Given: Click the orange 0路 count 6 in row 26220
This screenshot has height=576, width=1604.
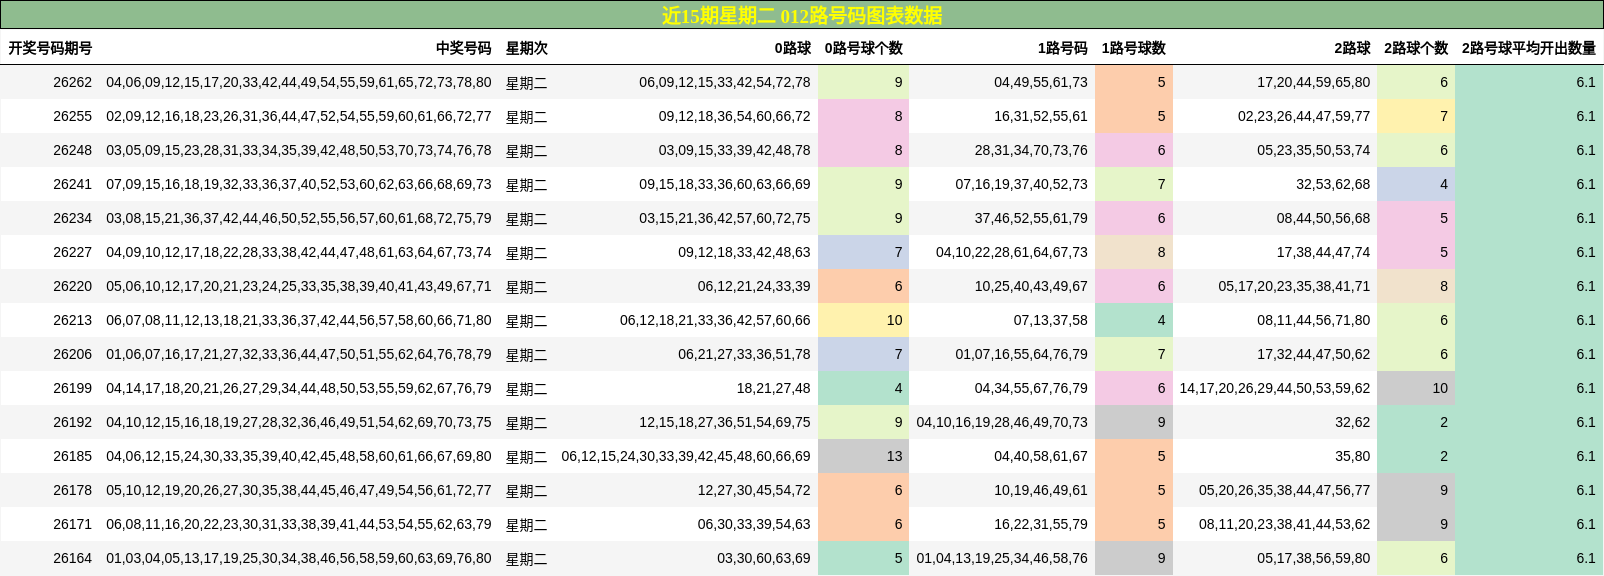Looking at the screenshot, I should pos(863,286).
